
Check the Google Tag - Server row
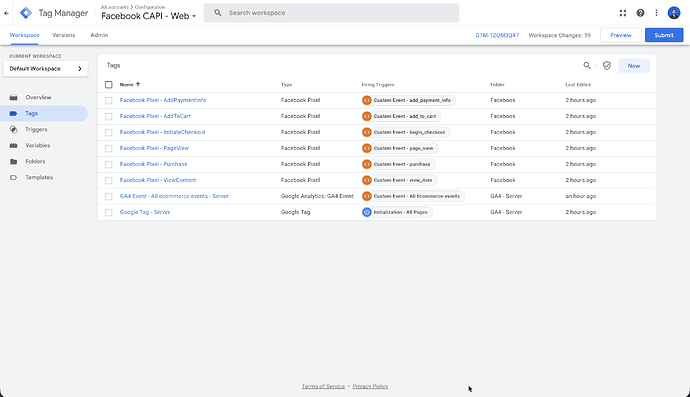click(x=109, y=212)
